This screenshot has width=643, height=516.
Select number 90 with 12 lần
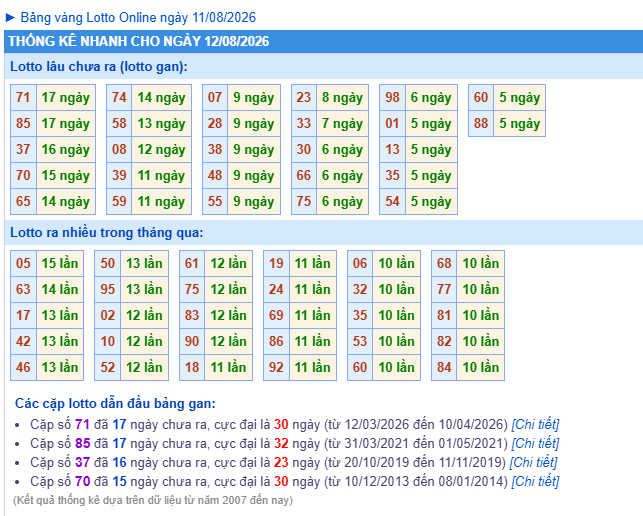(192, 341)
